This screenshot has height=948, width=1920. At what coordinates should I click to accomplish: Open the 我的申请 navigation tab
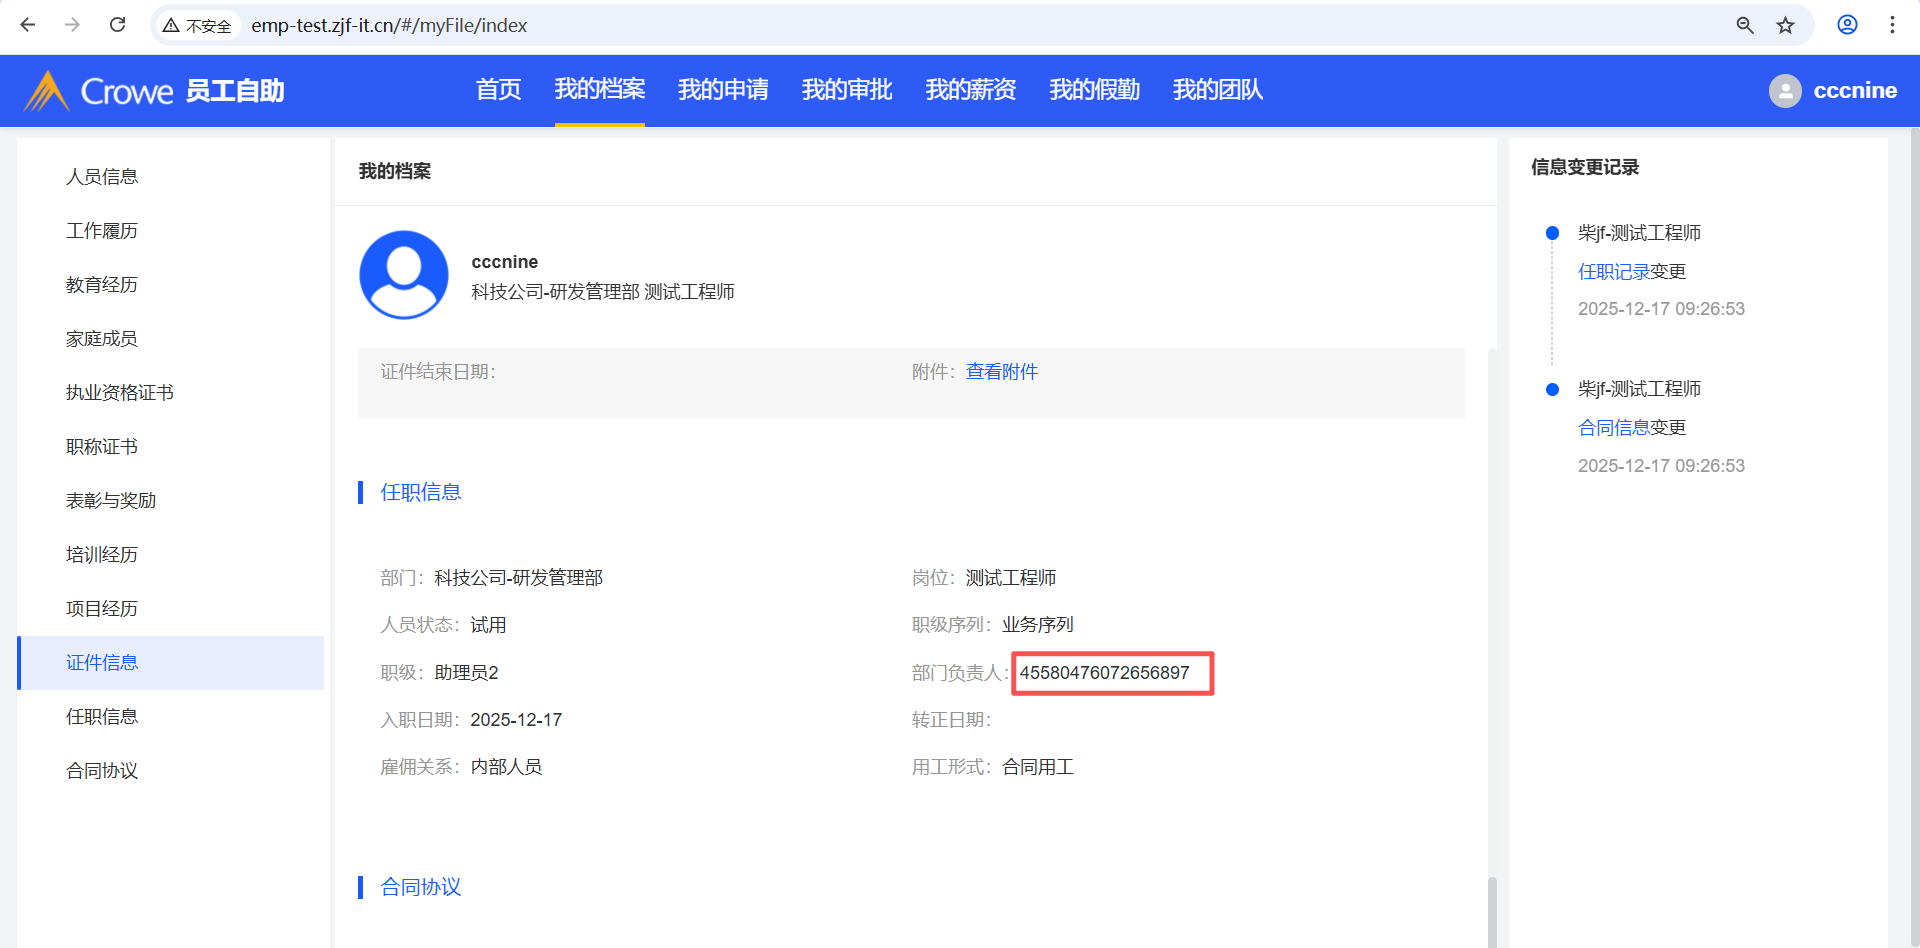point(723,90)
